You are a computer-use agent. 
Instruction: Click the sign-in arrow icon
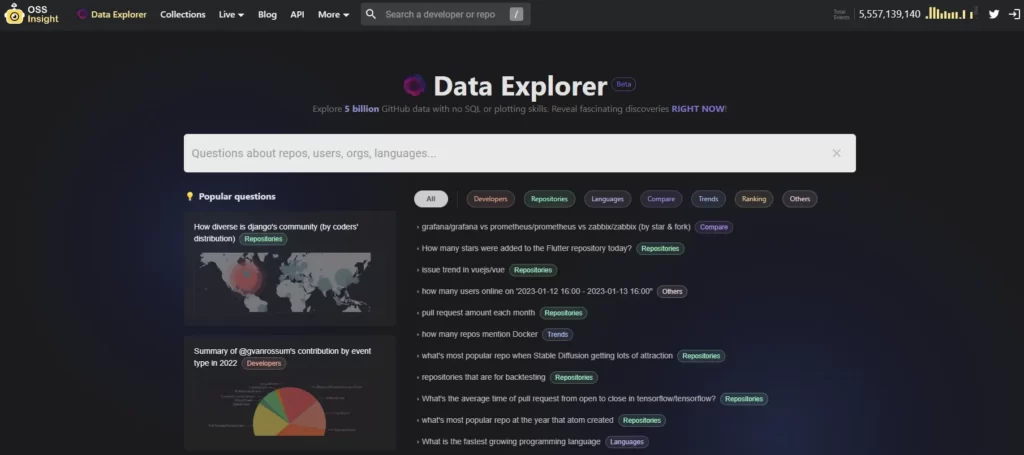[1014, 14]
